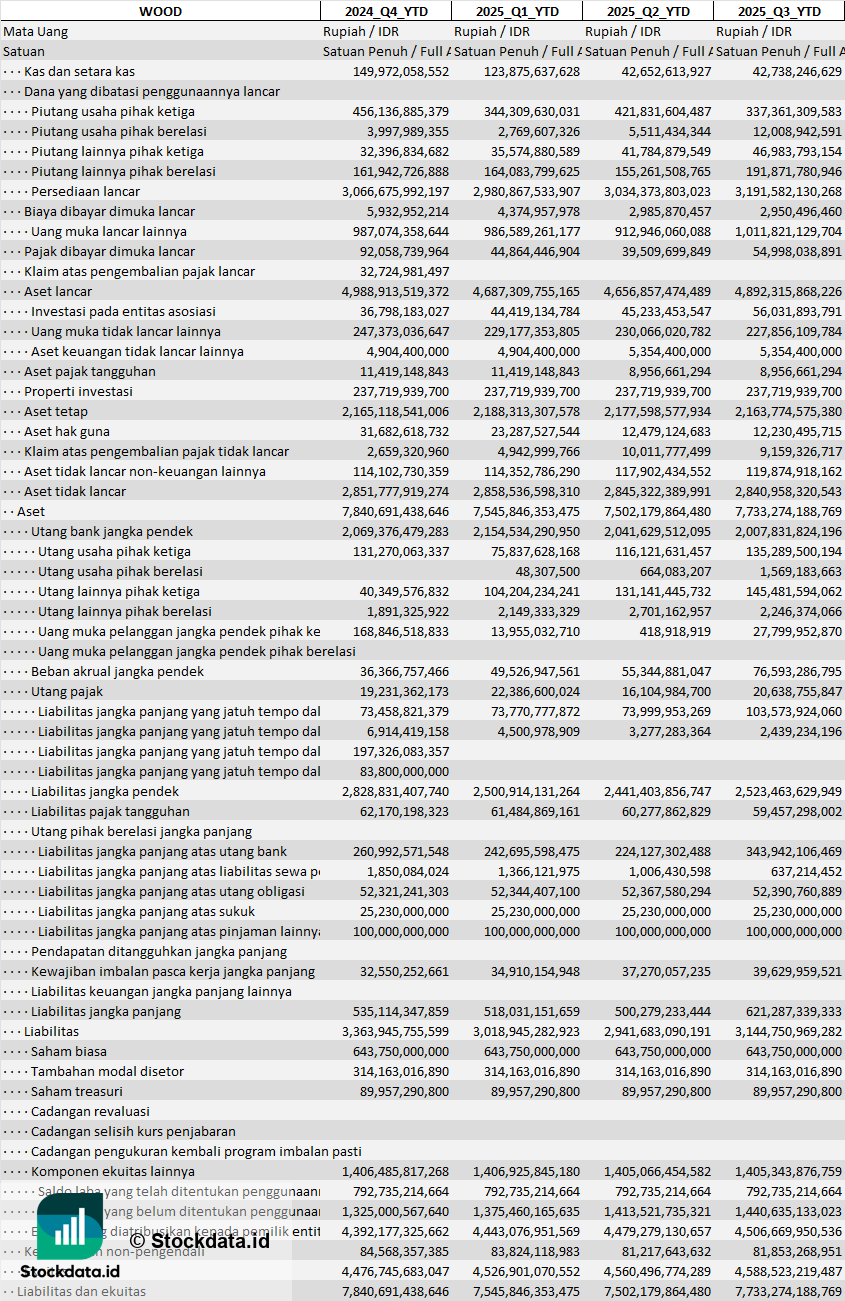Viewport: 845px width, 1301px height.
Task: Select the Aset tetap row label
Action: (56, 411)
